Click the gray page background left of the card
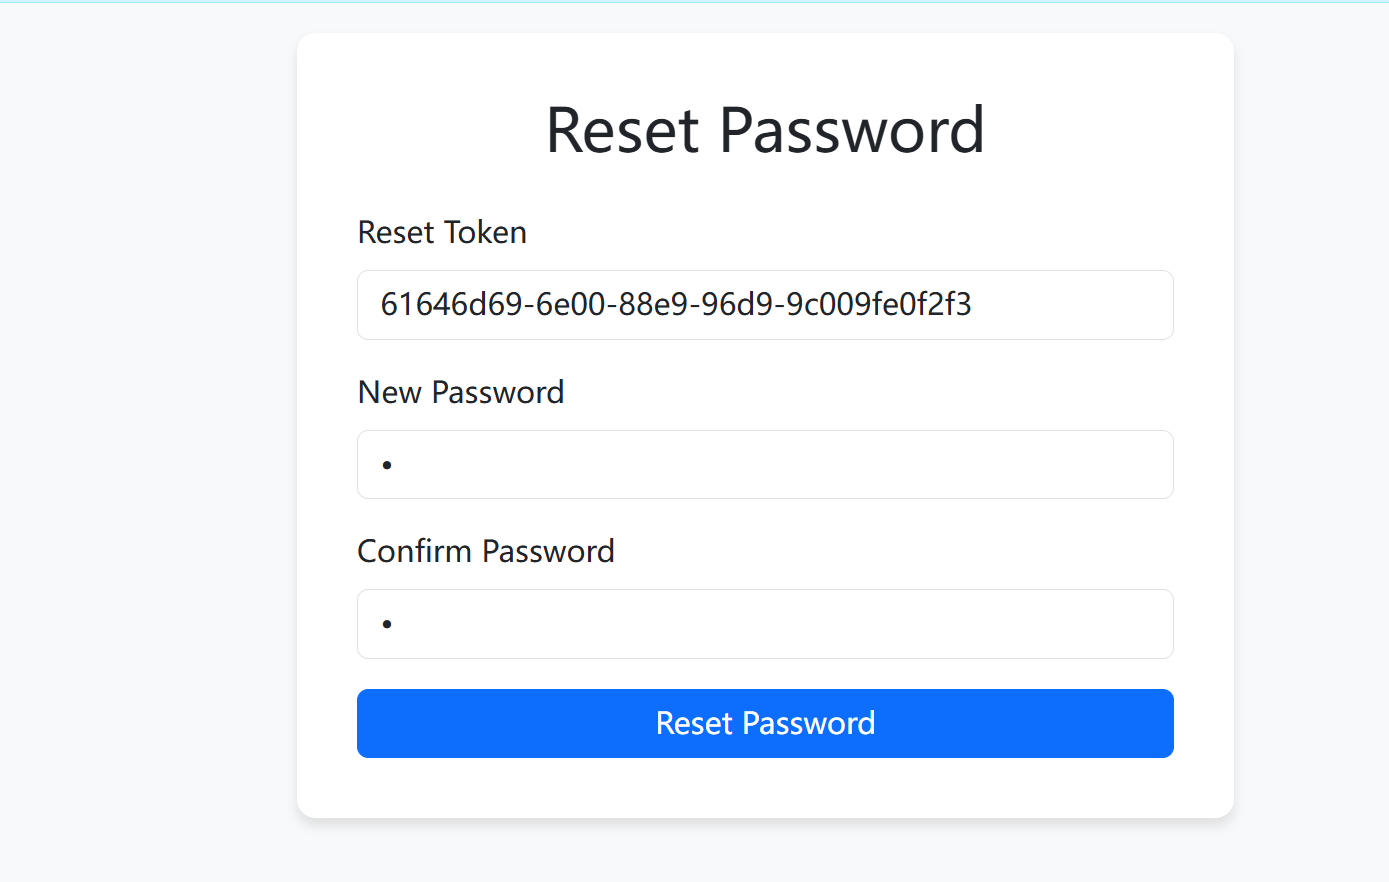Image resolution: width=1389 pixels, height=882 pixels. [150, 440]
